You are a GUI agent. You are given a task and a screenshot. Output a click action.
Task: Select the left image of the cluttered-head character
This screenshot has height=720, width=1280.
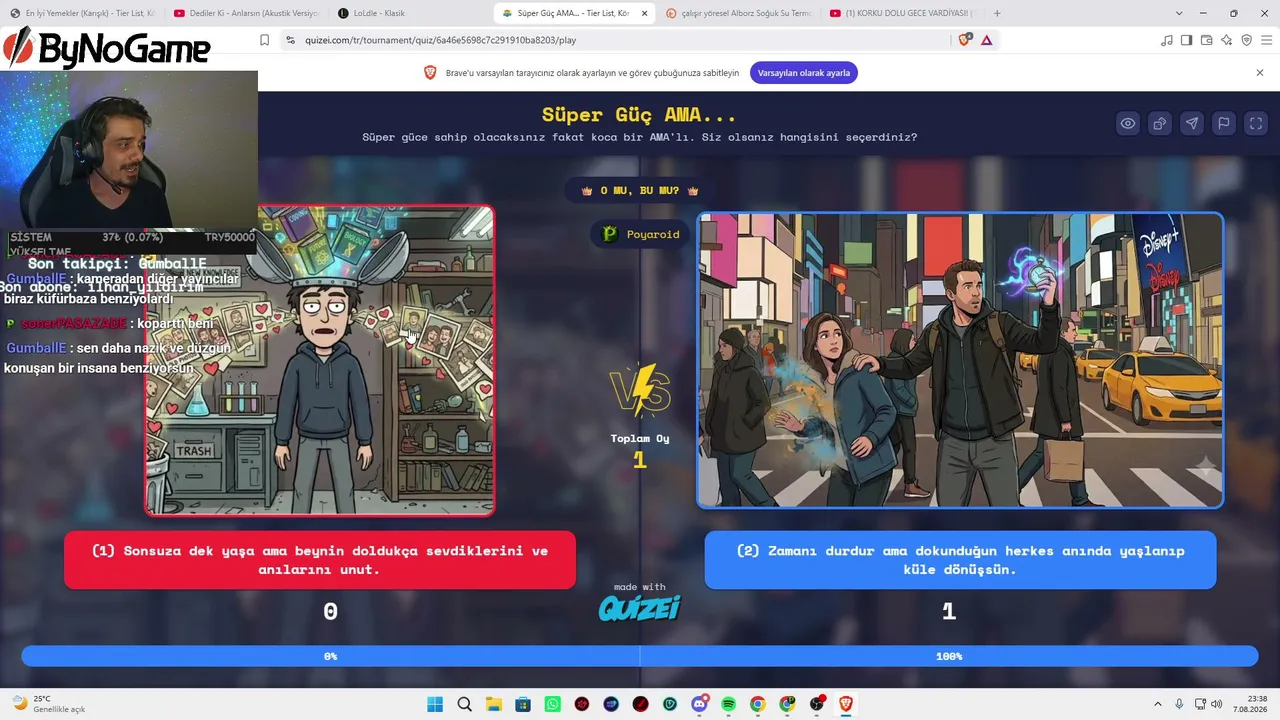(x=319, y=361)
